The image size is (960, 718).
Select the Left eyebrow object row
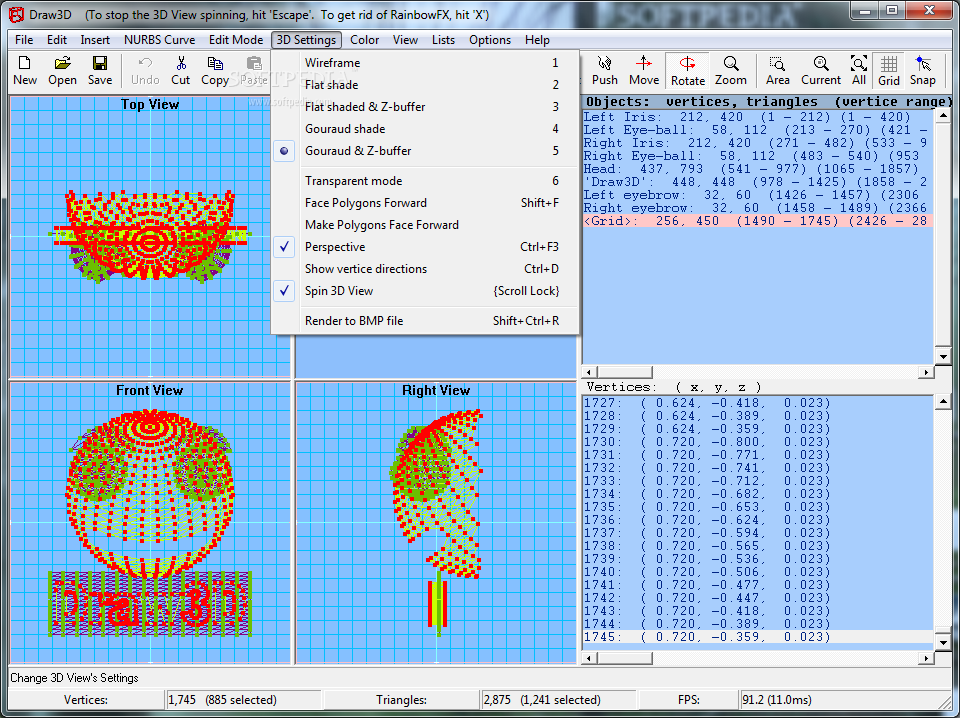758,195
